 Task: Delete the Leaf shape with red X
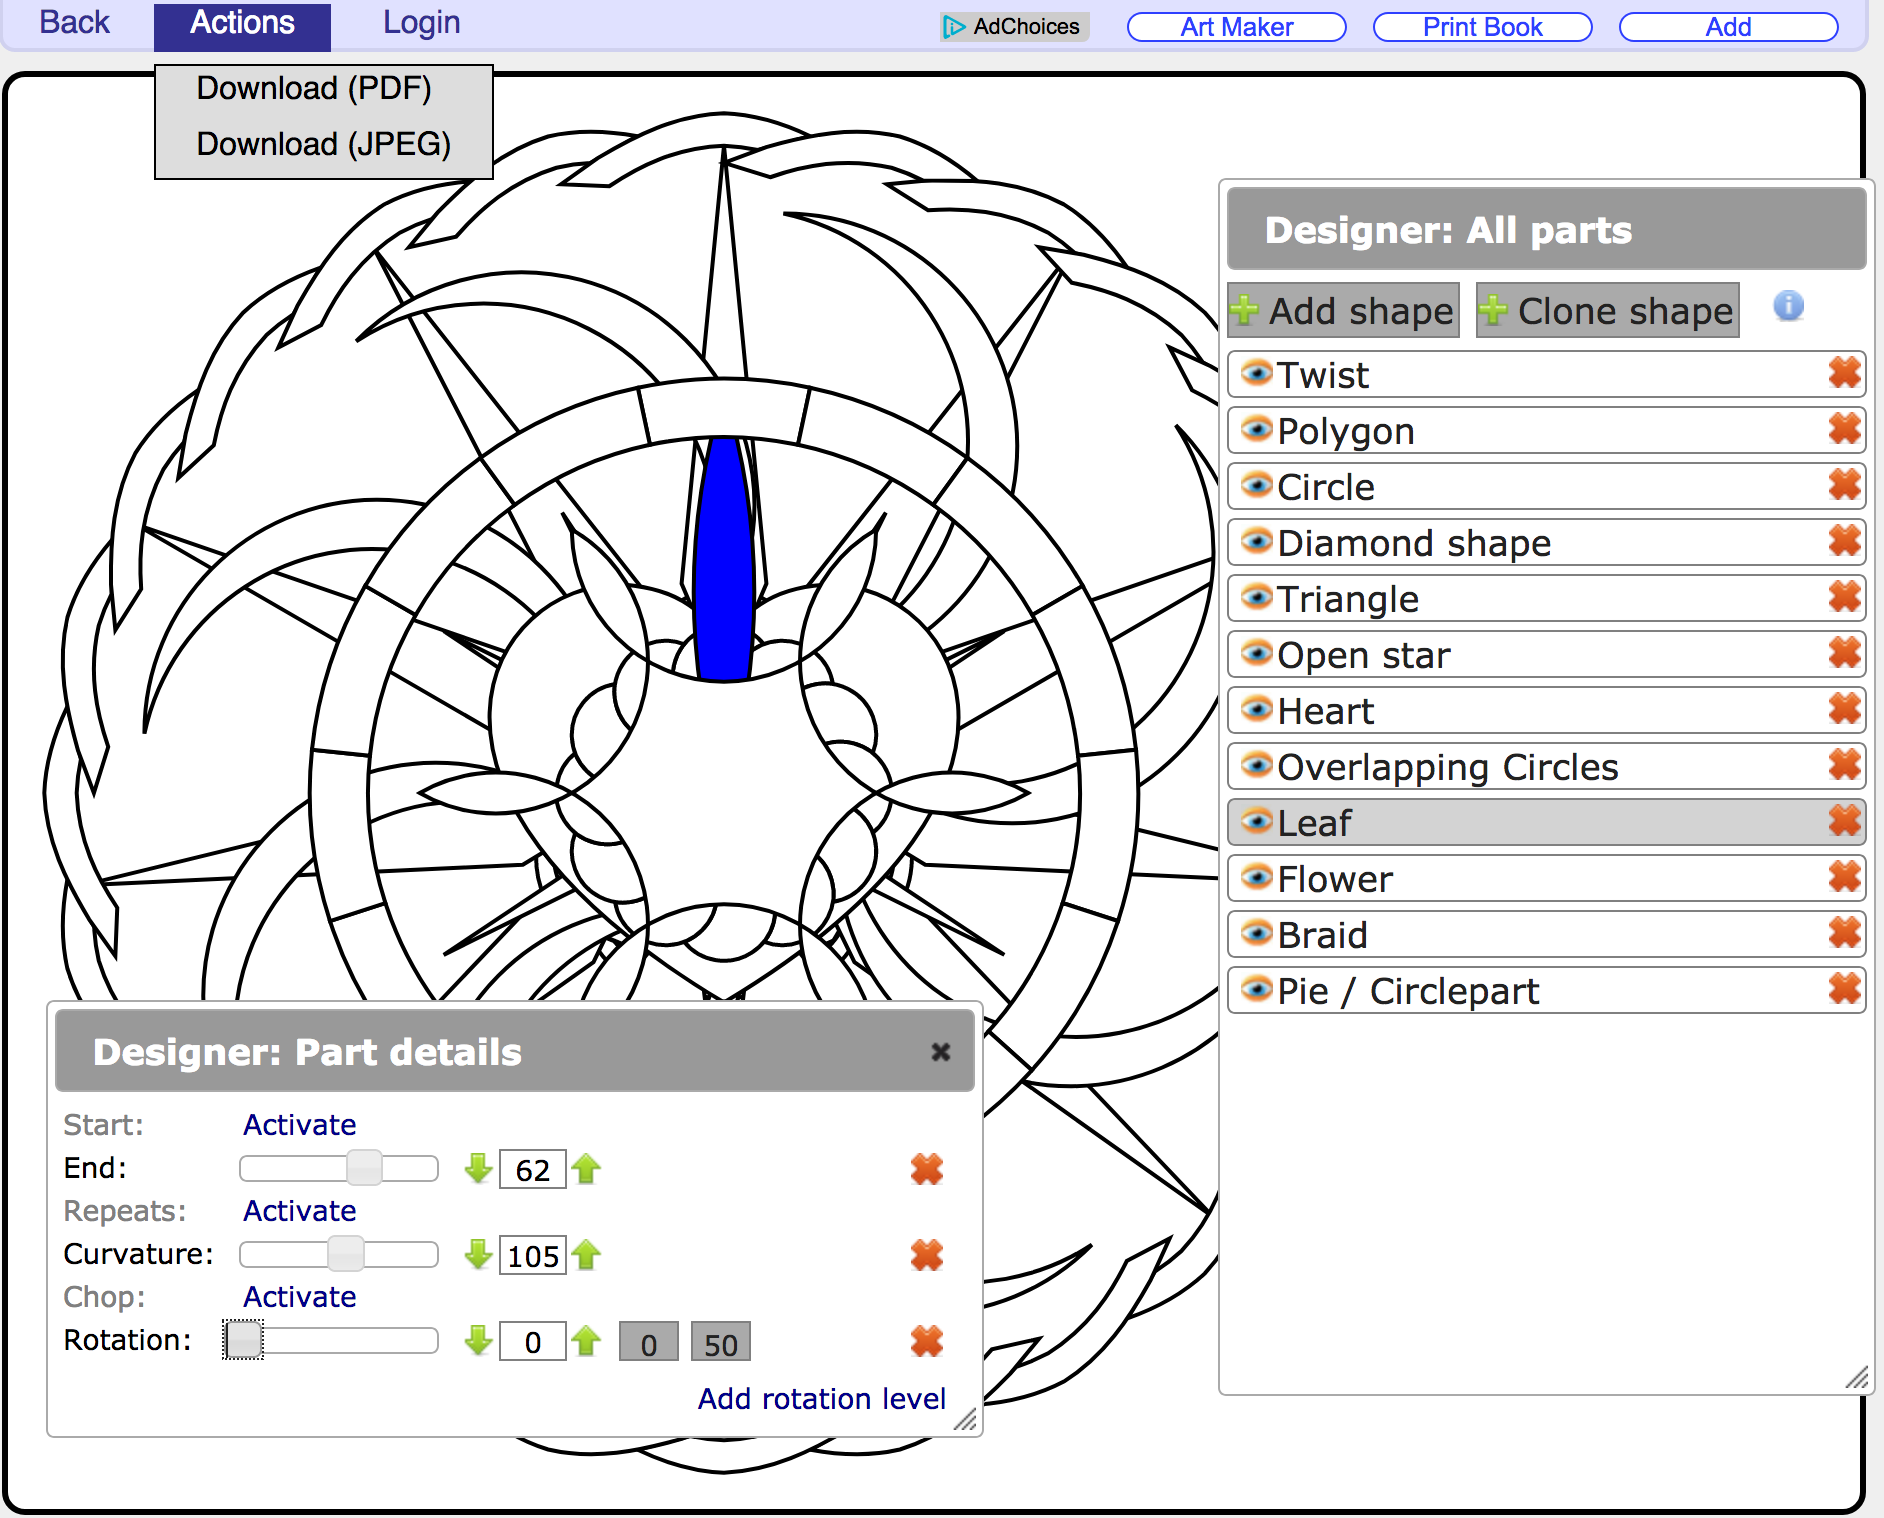(1844, 821)
